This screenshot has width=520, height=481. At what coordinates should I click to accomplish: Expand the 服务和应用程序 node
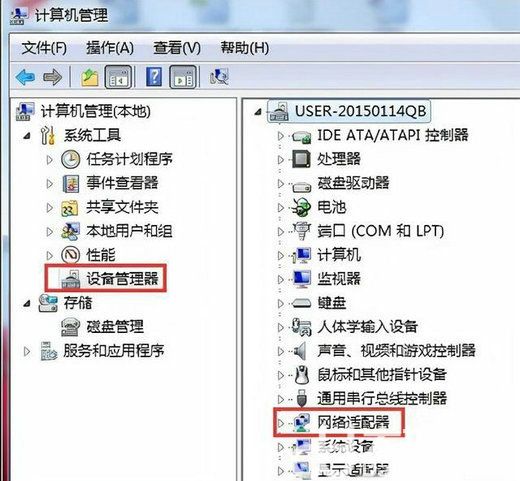27,351
